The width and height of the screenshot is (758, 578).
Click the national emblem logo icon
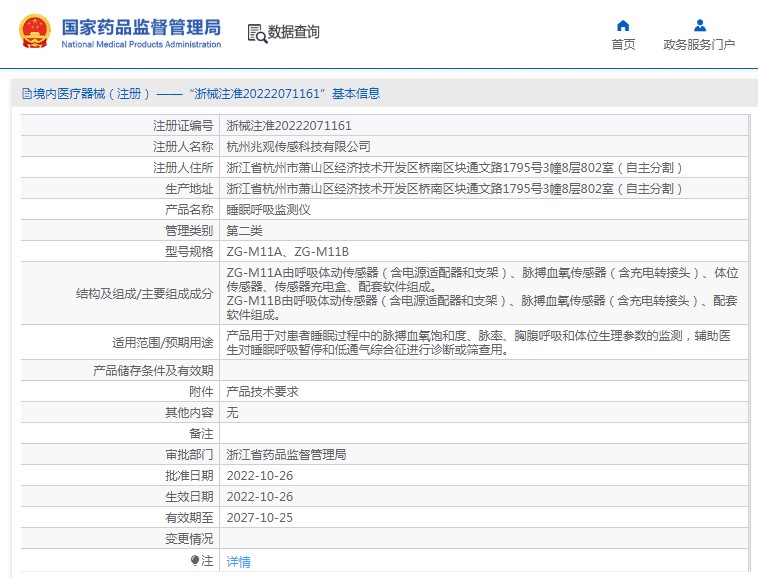34,32
